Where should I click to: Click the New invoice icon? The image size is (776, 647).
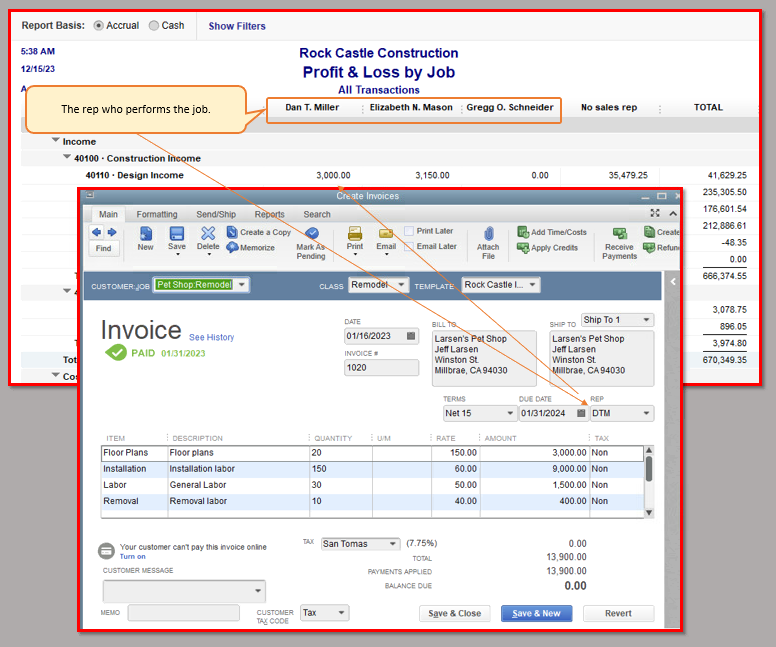coord(146,233)
